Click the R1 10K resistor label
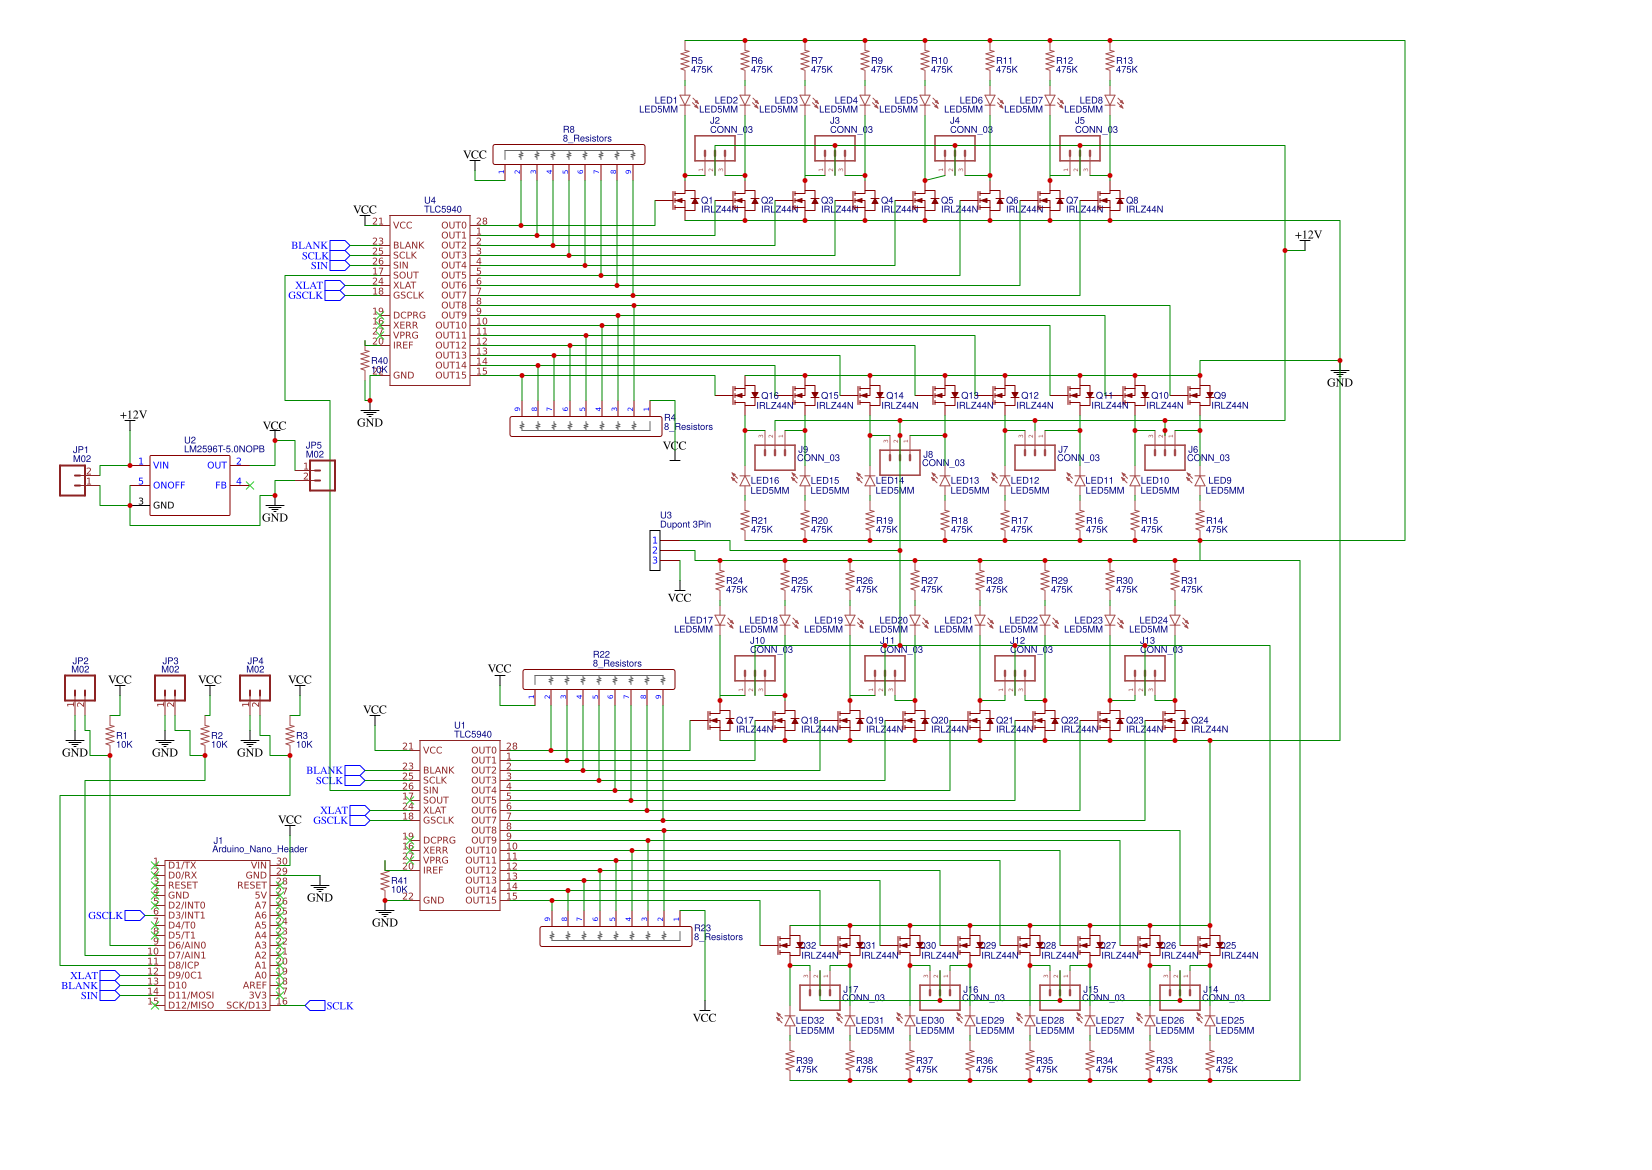Screen dimensions: 1652x1170 click(x=124, y=740)
